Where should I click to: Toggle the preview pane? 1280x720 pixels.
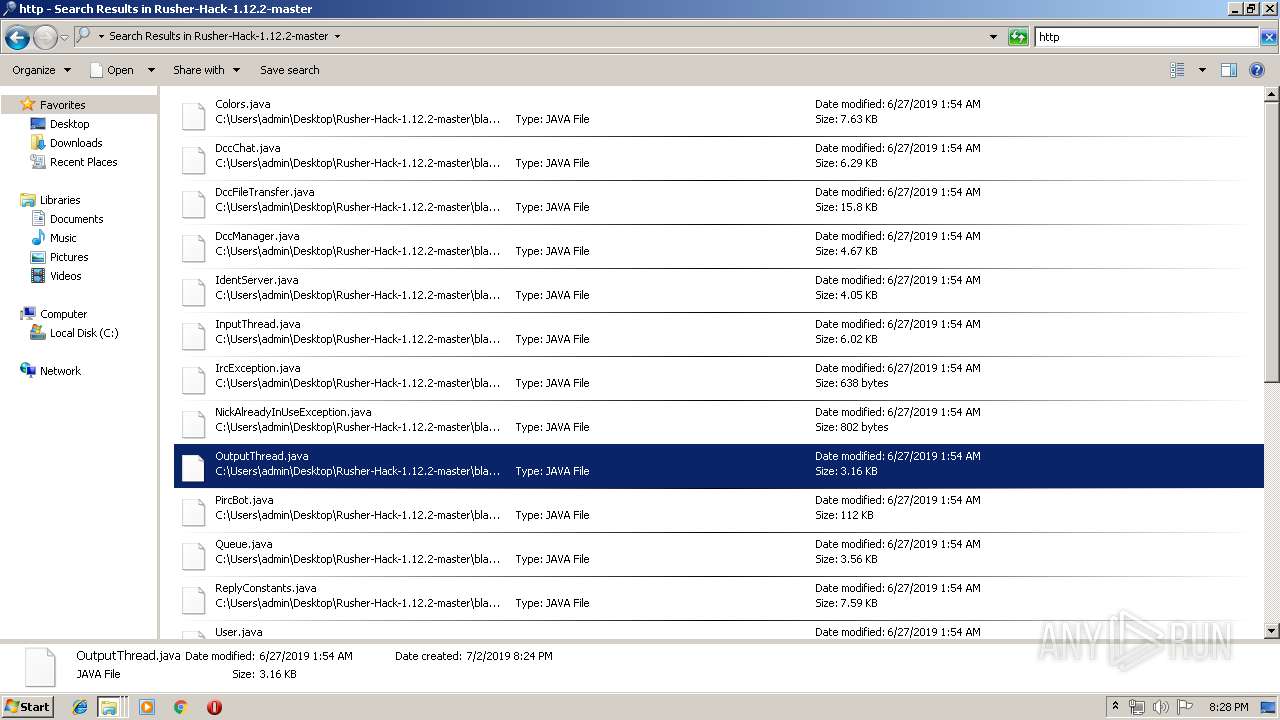1229,70
